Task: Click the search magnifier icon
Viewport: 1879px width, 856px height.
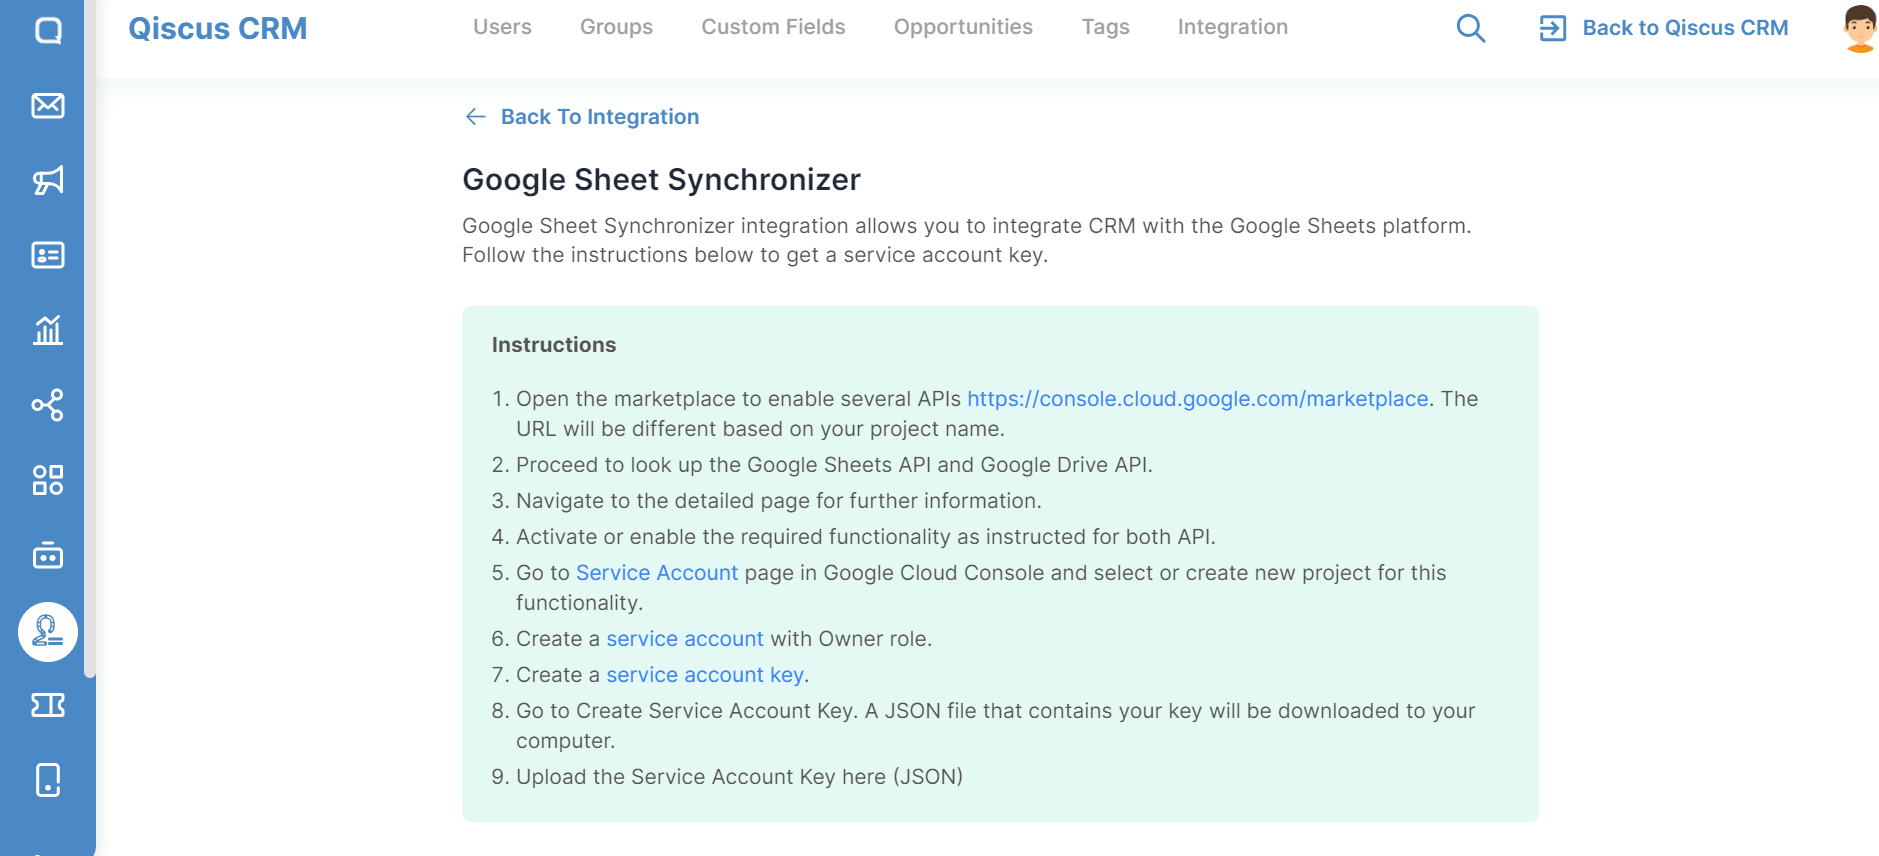Action: (1471, 28)
